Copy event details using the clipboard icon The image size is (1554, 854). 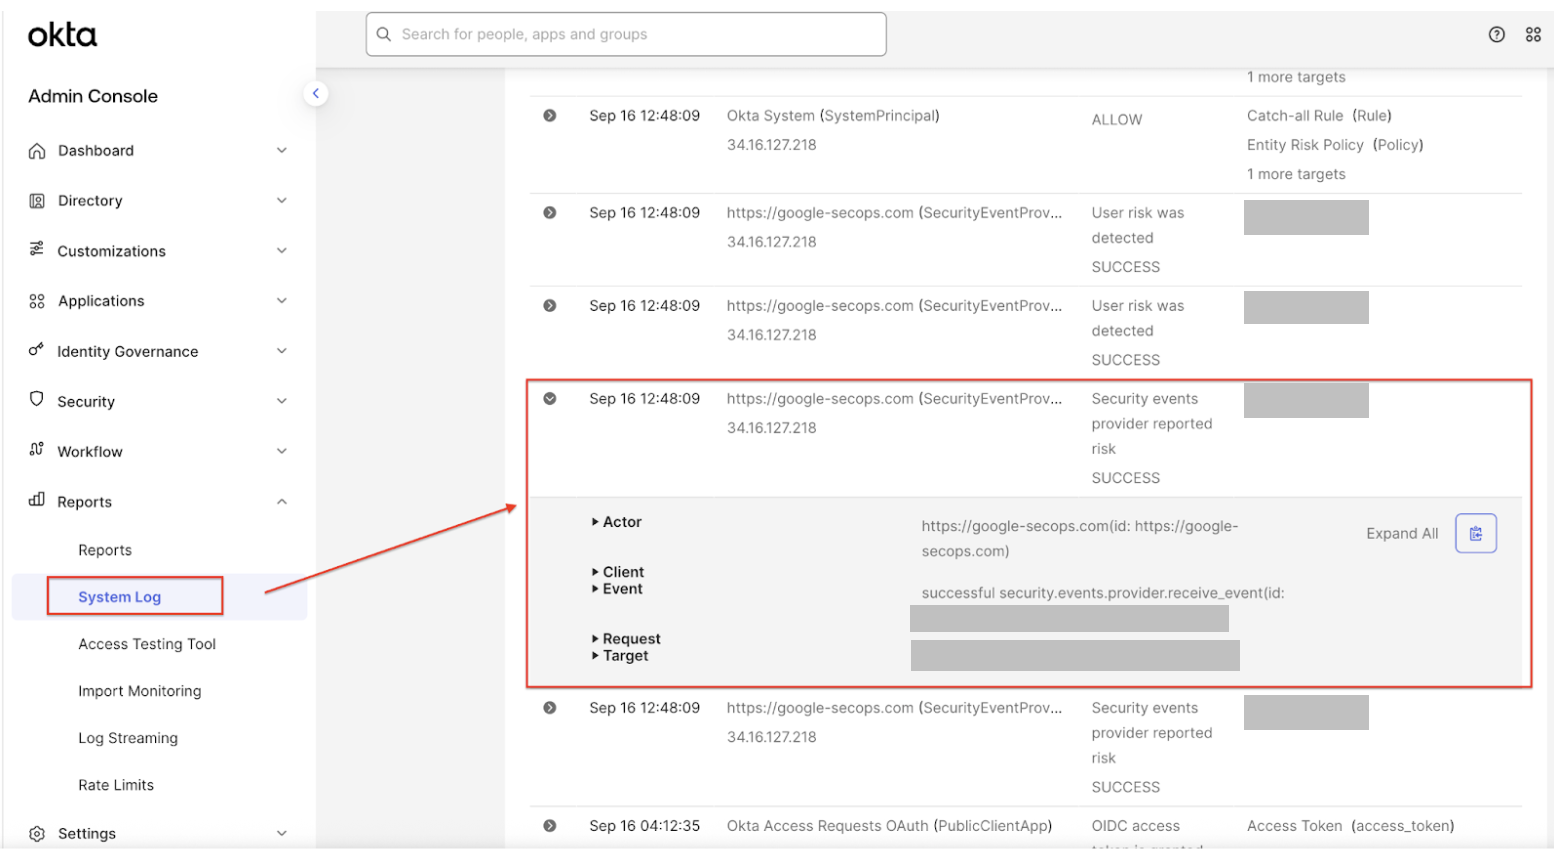(x=1475, y=533)
